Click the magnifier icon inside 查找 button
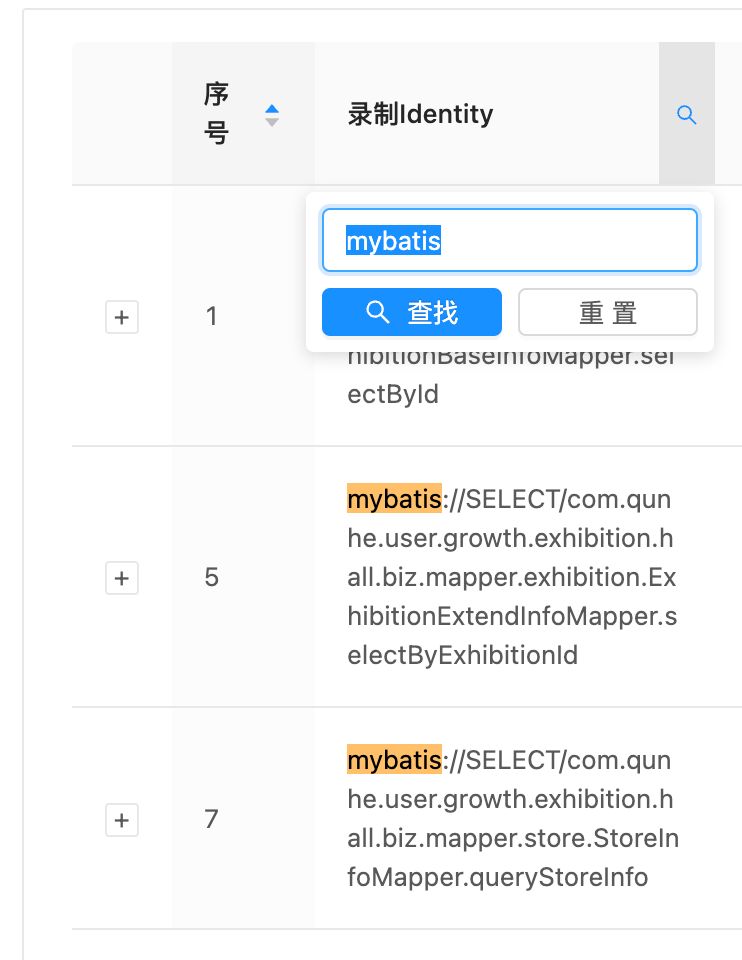Image resolution: width=742 pixels, height=960 pixels. [378, 313]
